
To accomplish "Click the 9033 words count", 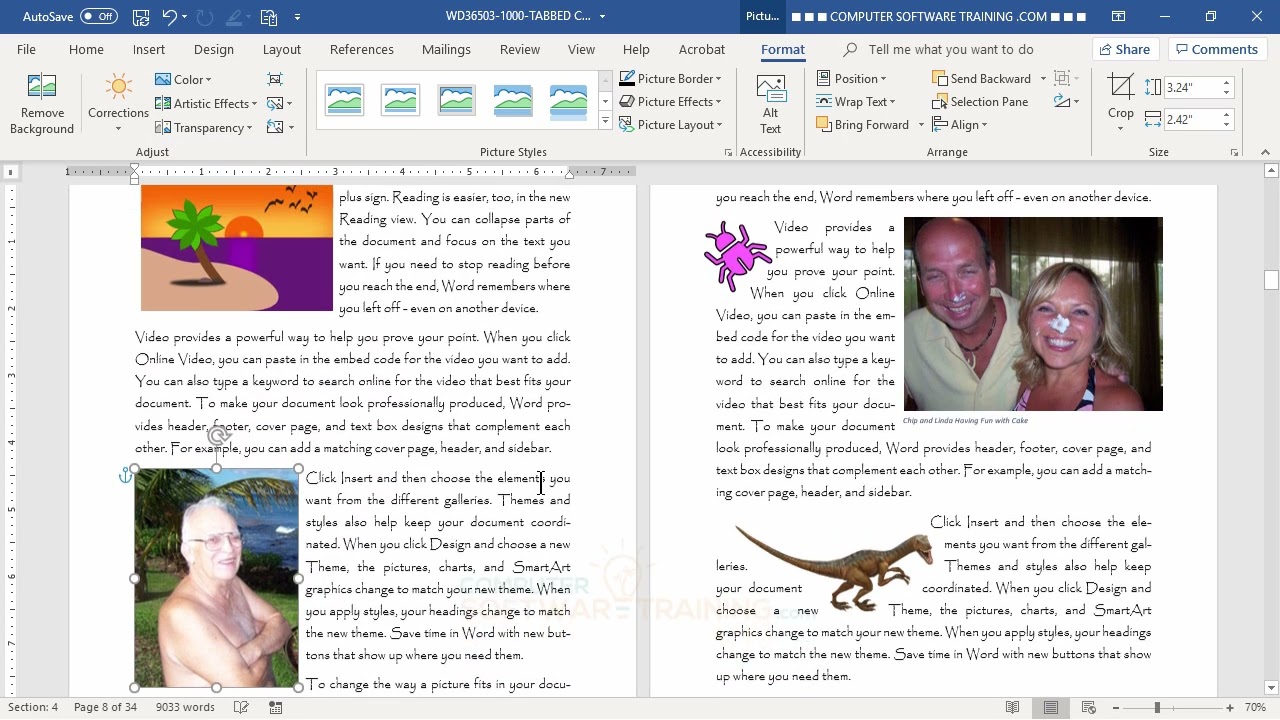I will pos(185,707).
